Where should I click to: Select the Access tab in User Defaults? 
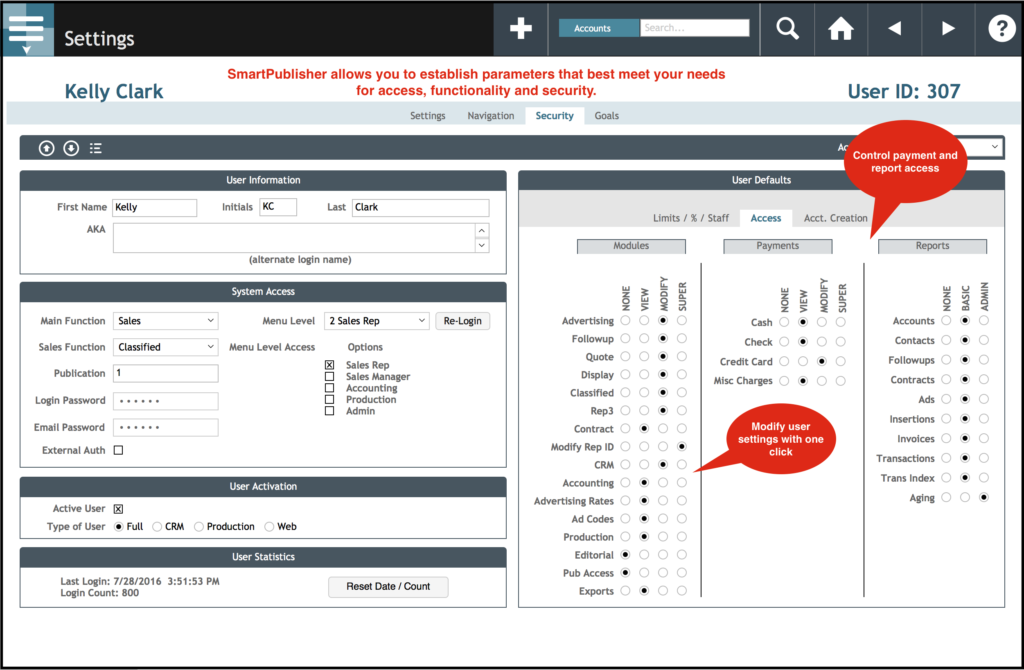tap(765, 218)
